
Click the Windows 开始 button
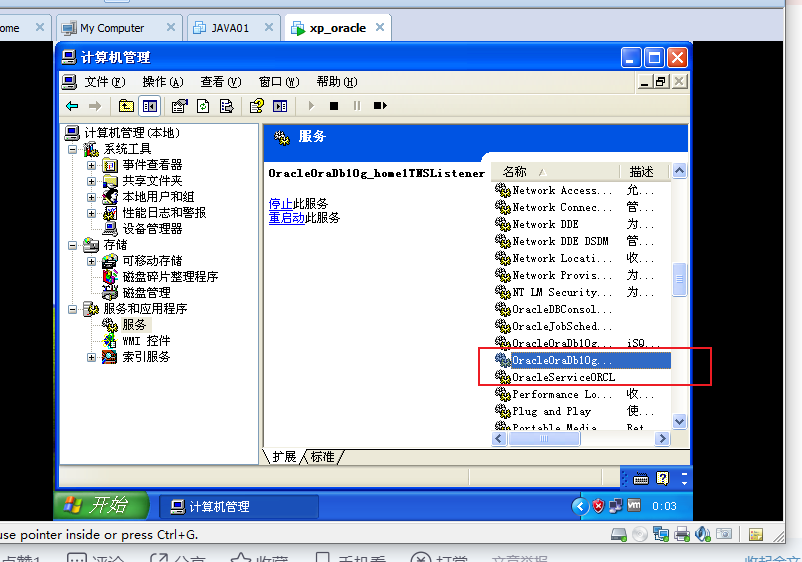coord(102,506)
